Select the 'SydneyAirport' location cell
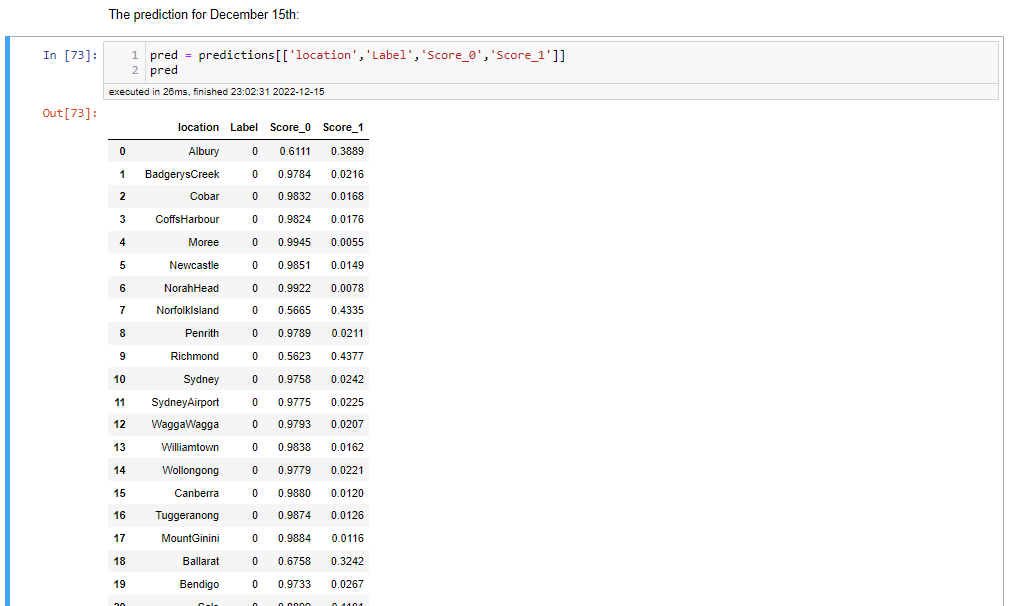1014x606 pixels. (x=185, y=402)
